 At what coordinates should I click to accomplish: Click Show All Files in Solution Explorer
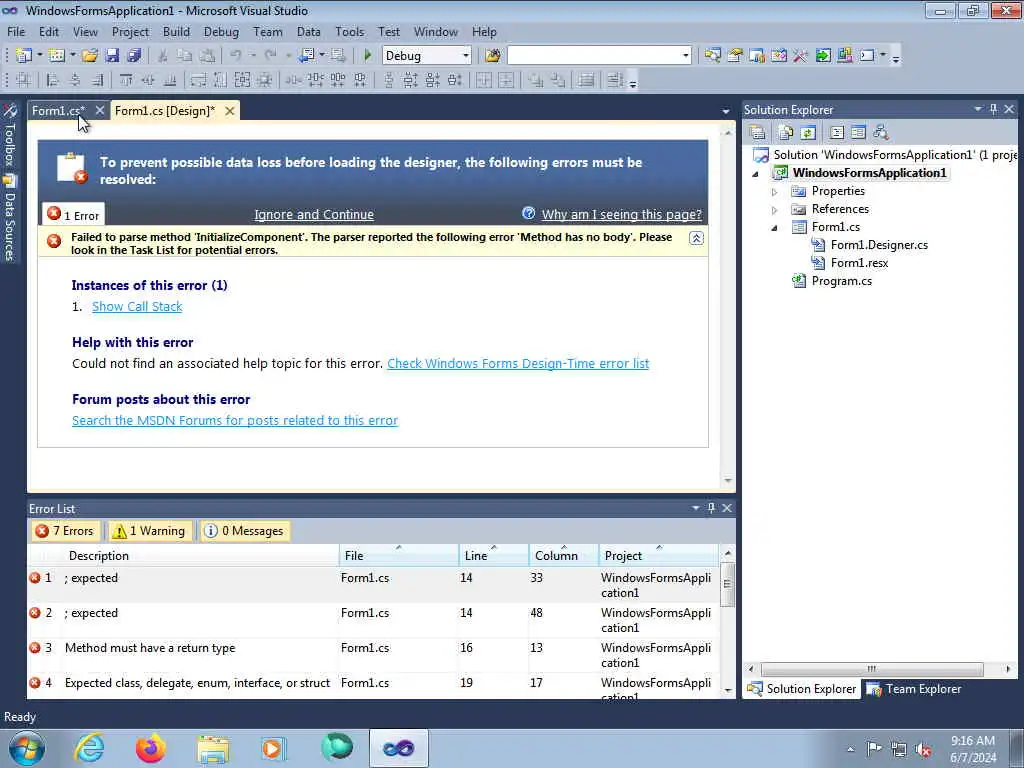tap(786, 133)
